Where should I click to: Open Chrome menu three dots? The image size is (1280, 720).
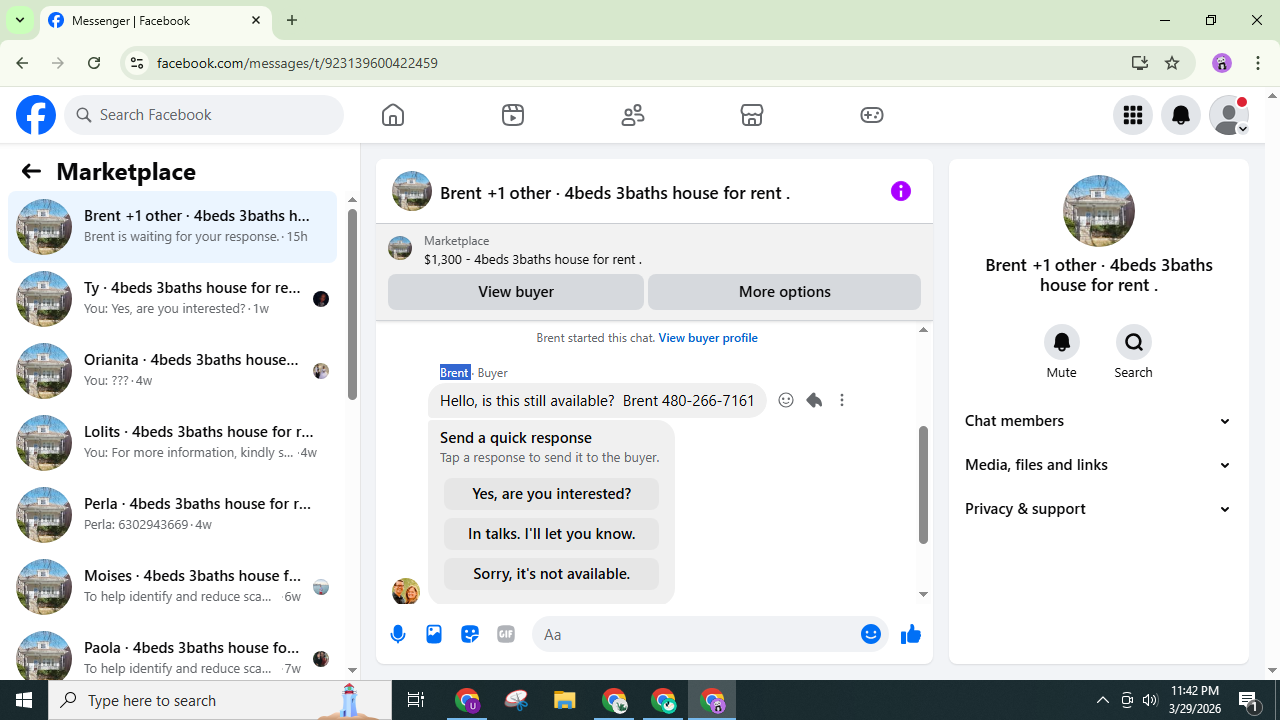(x=1258, y=63)
